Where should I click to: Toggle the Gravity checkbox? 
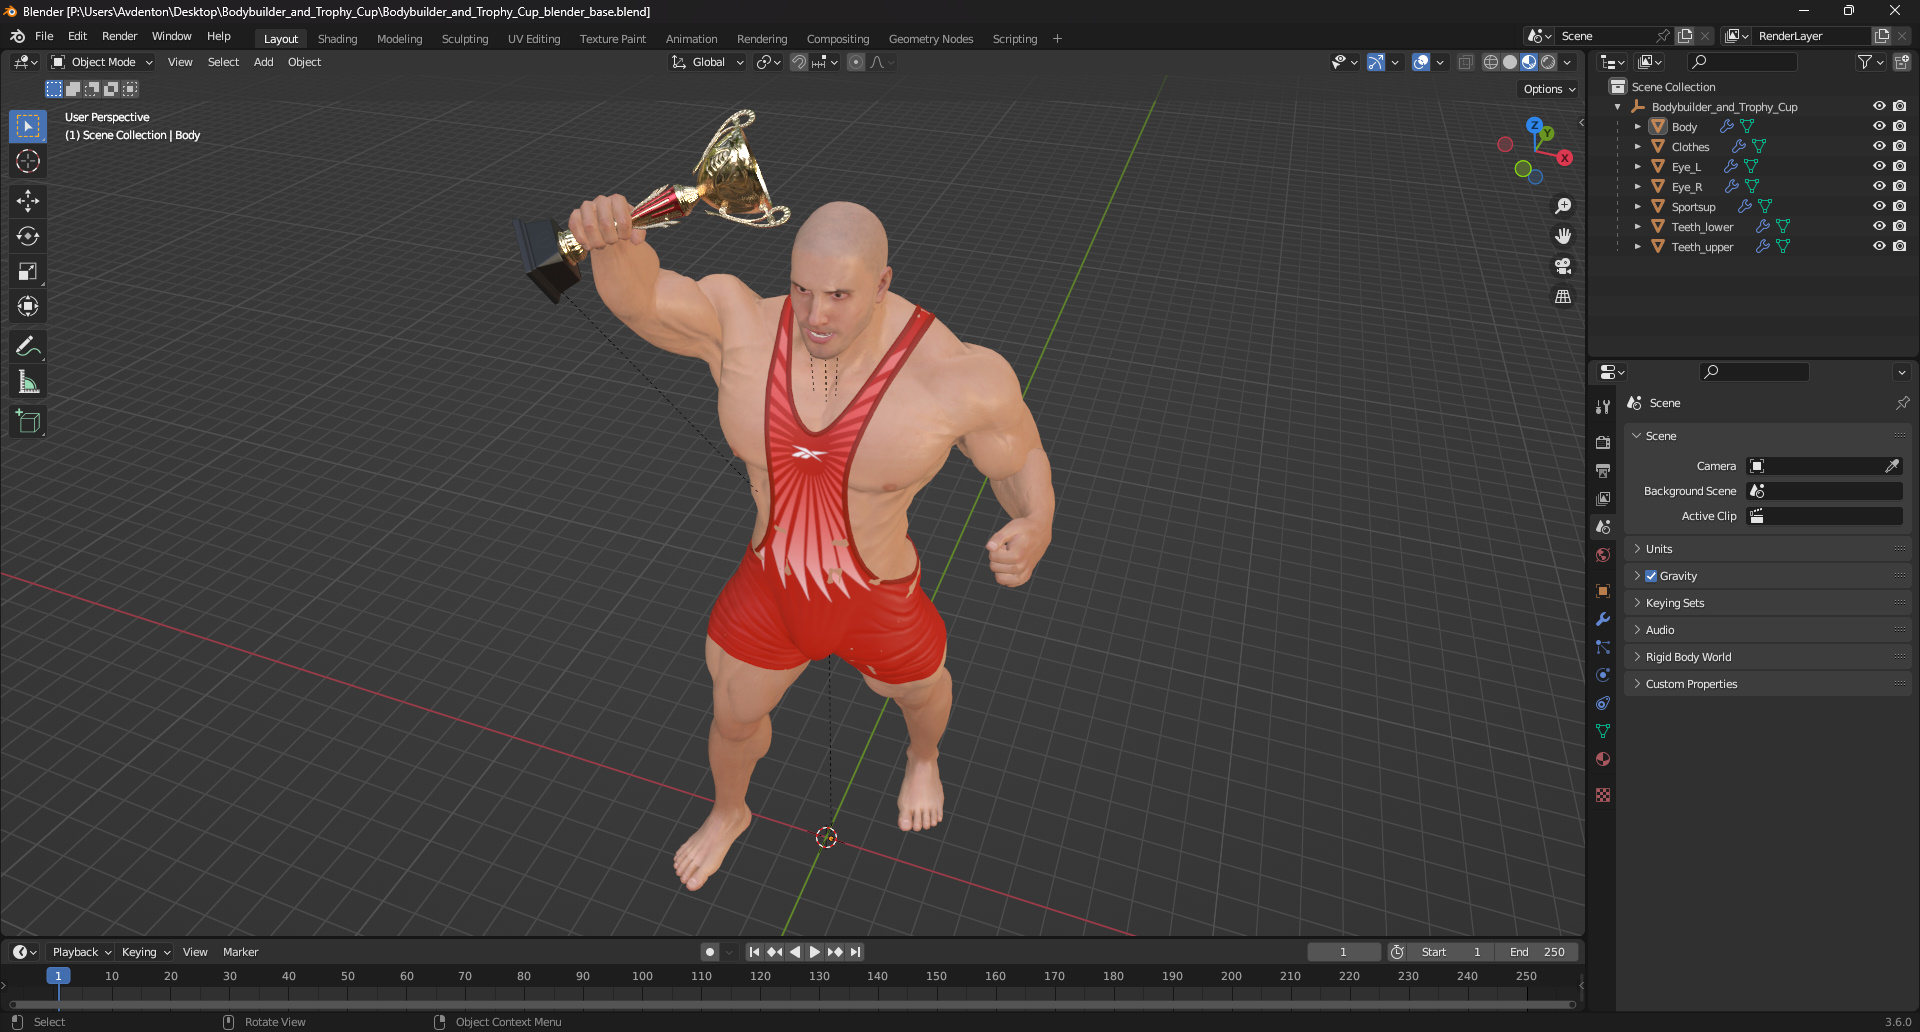(1651, 576)
